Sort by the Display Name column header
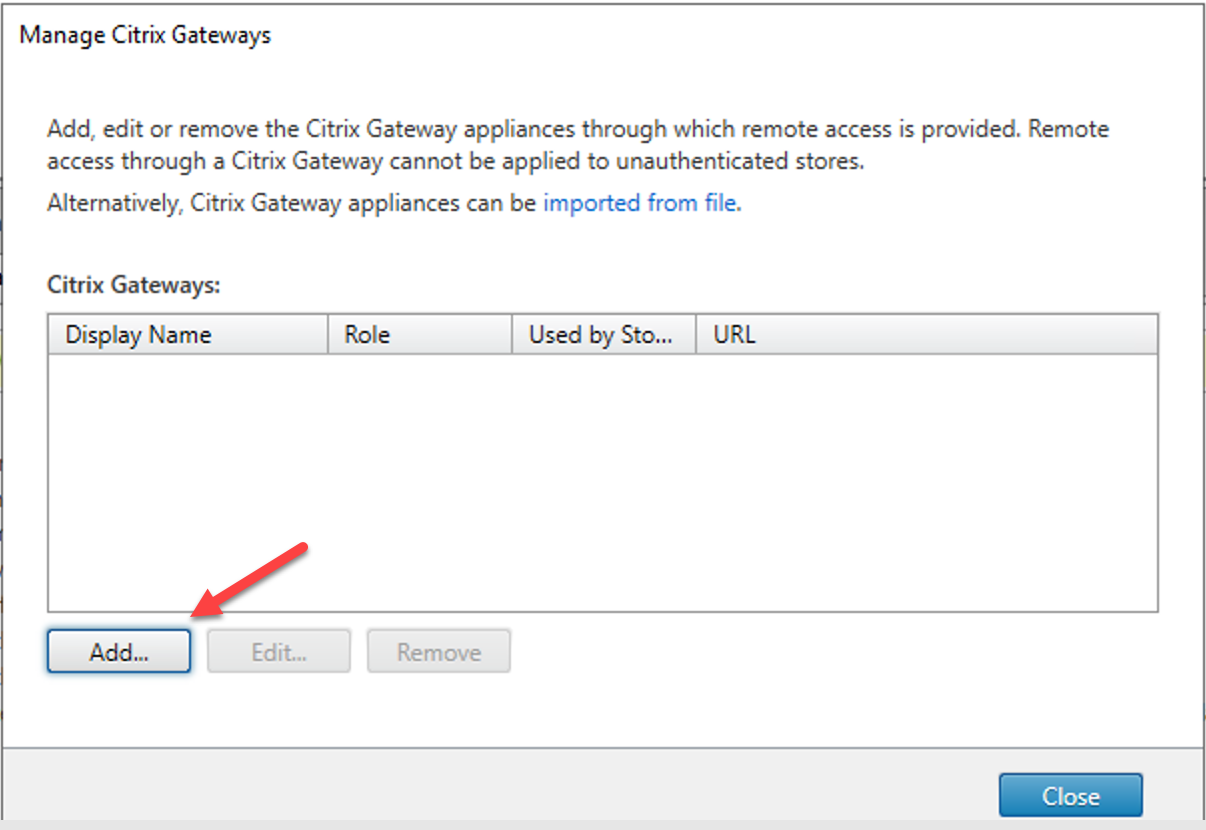This screenshot has width=1206, height=830. [138, 335]
